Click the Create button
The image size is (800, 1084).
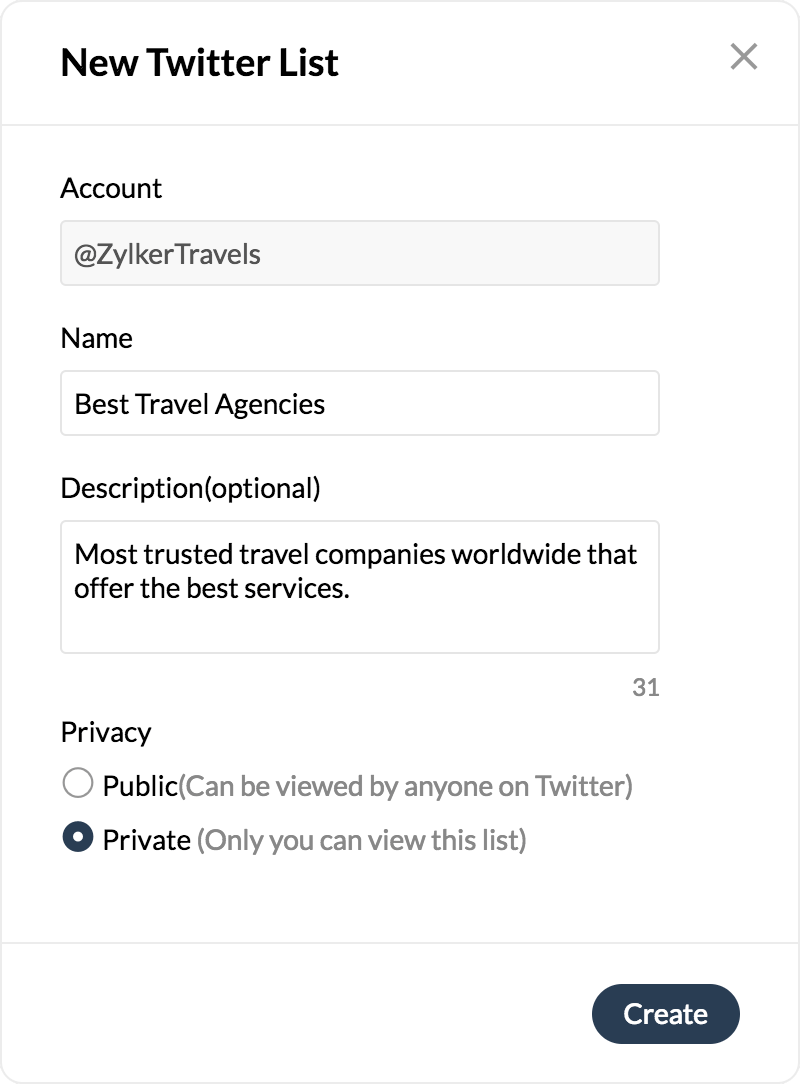click(x=665, y=1014)
